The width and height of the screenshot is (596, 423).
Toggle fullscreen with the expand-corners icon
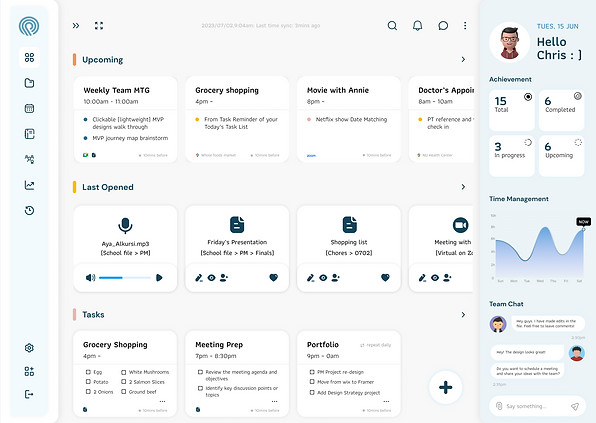(x=99, y=25)
